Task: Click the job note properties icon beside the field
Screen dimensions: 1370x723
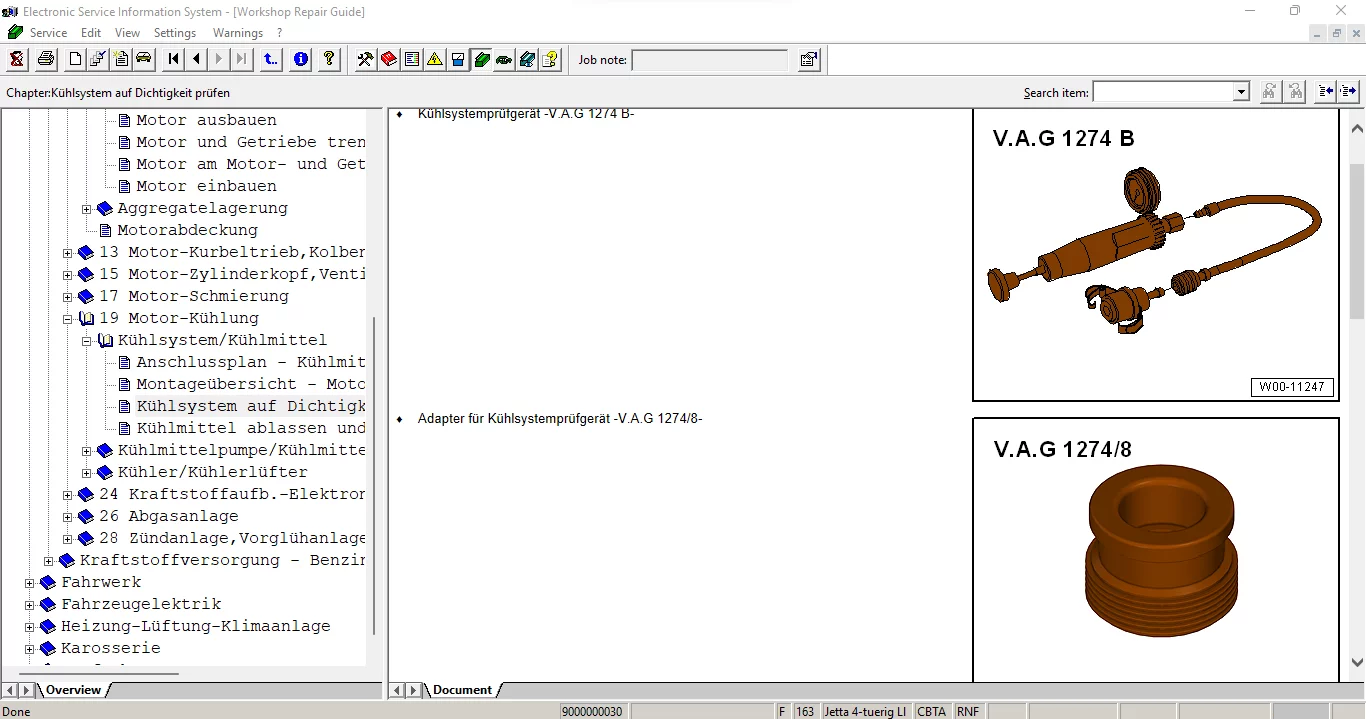Action: point(808,60)
